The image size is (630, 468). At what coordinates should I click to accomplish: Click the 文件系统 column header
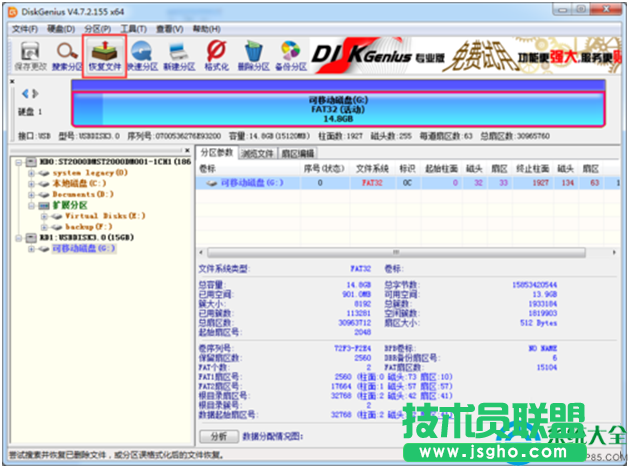372,169
